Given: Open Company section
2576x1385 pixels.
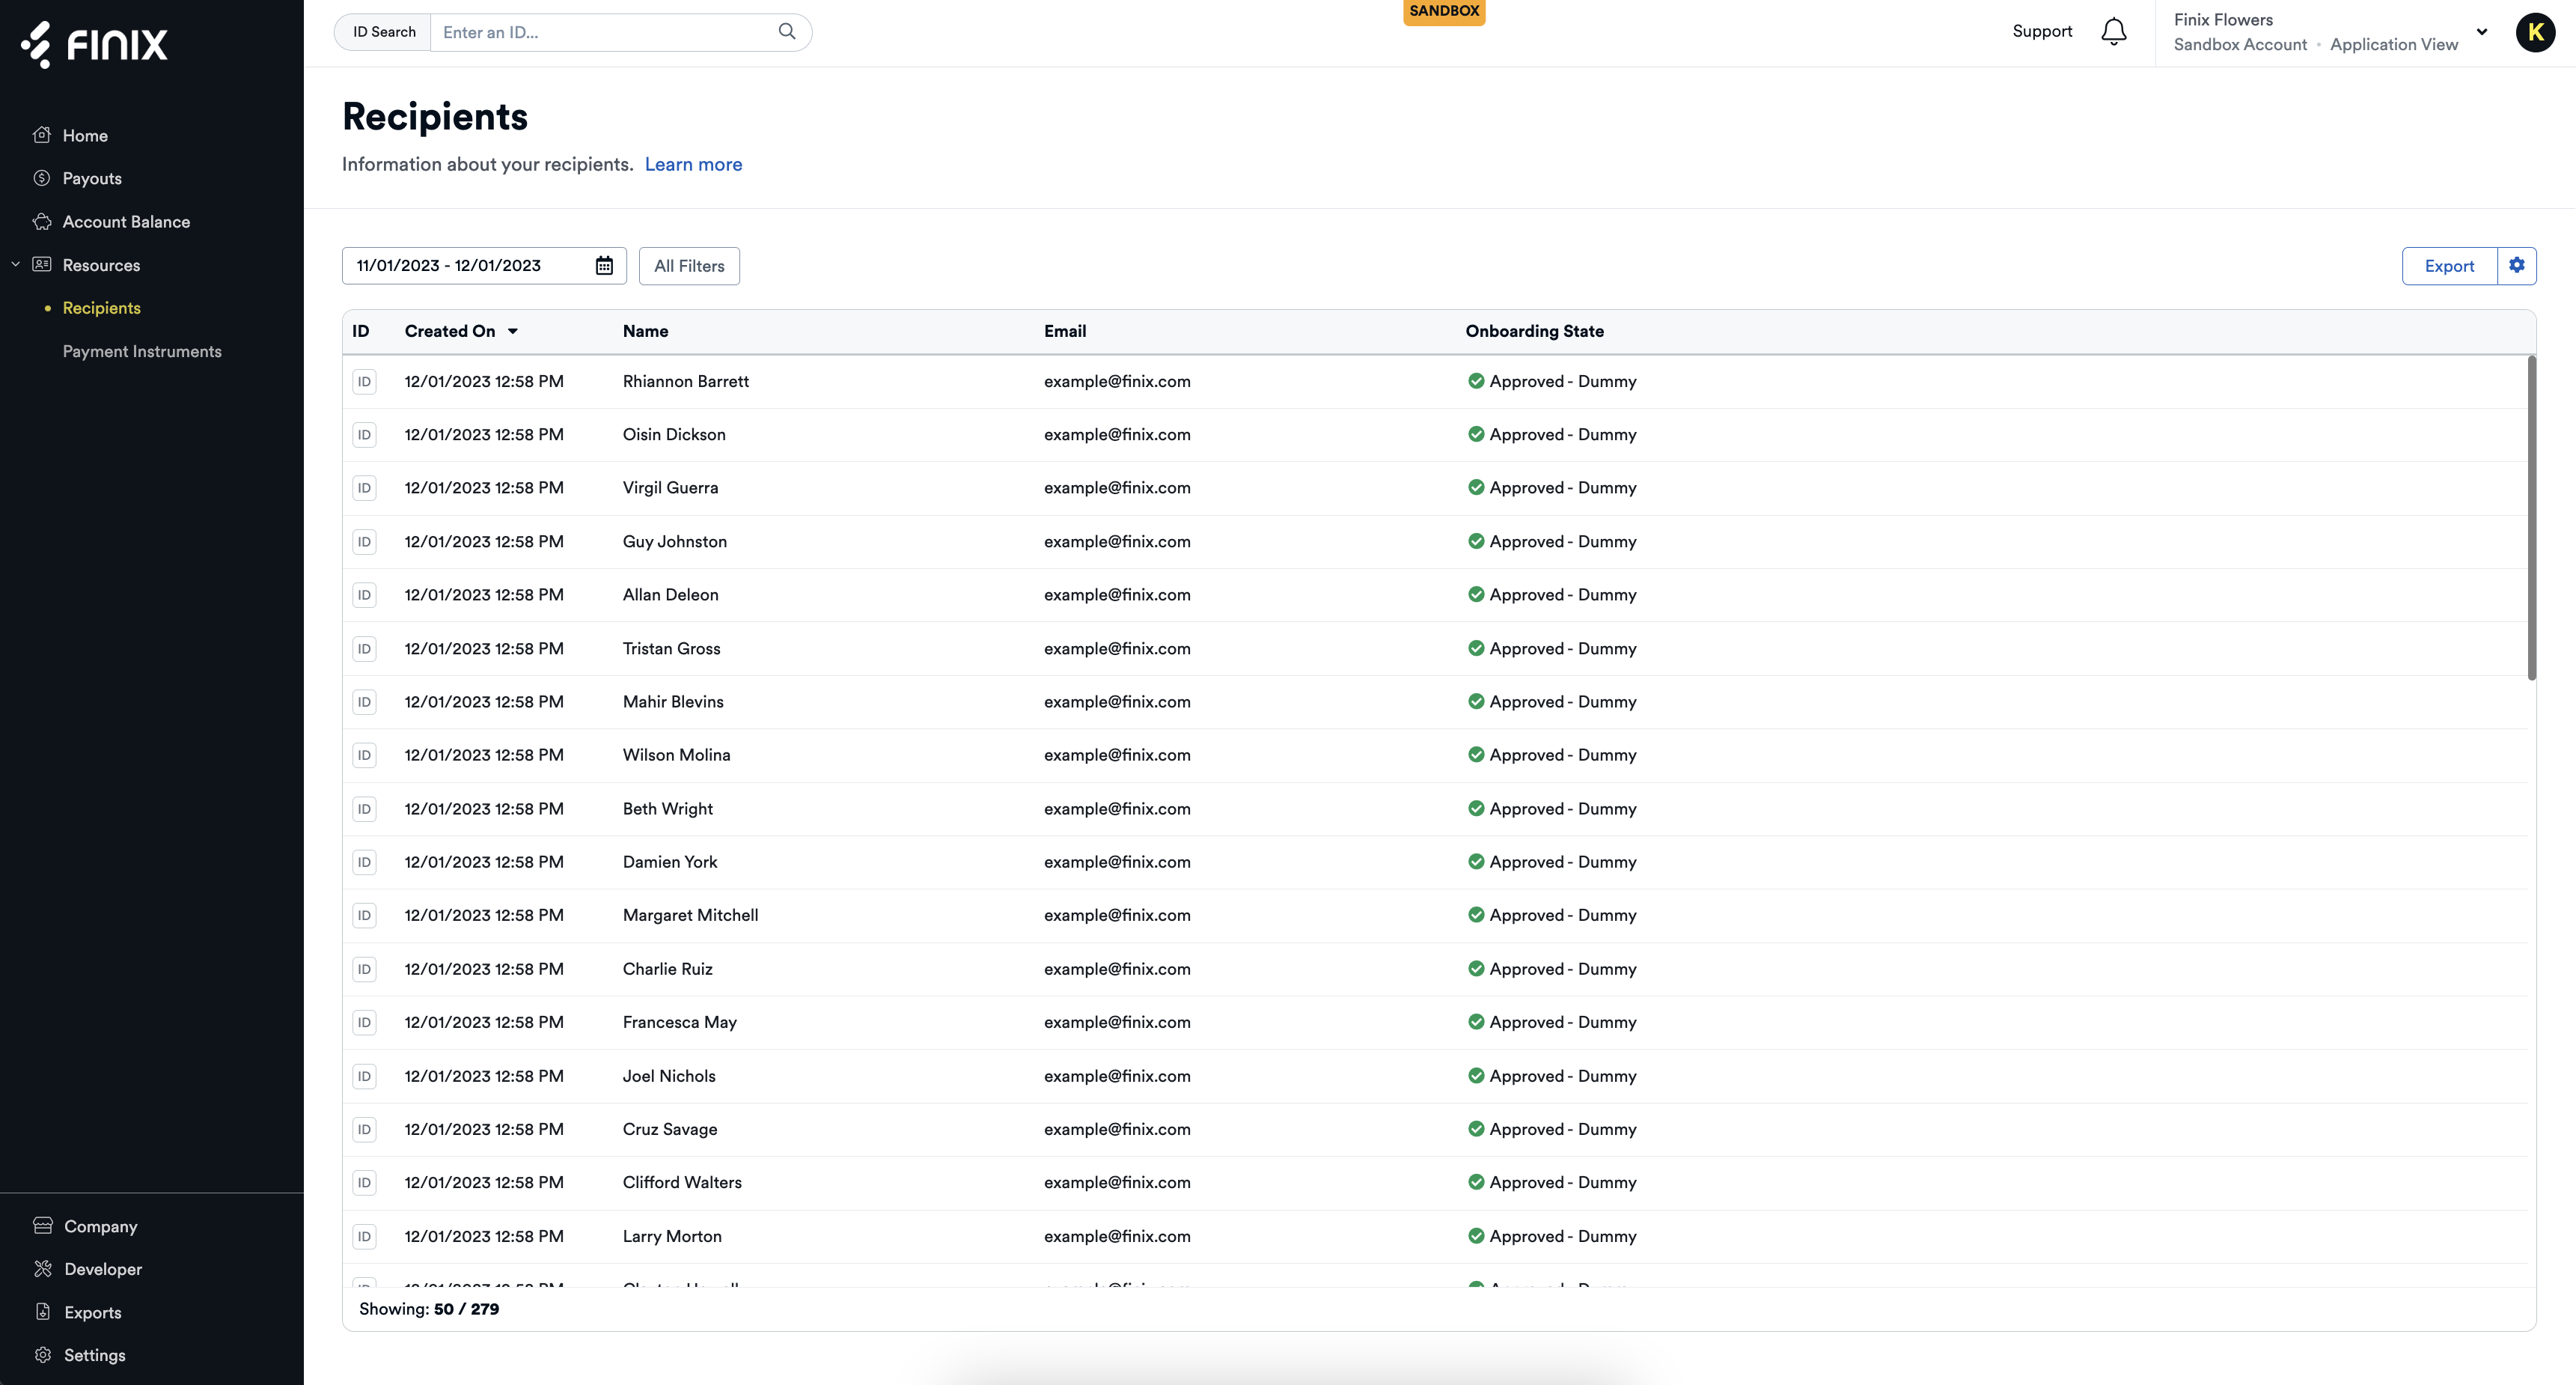Looking at the screenshot, I should (x=100, y=1226).
